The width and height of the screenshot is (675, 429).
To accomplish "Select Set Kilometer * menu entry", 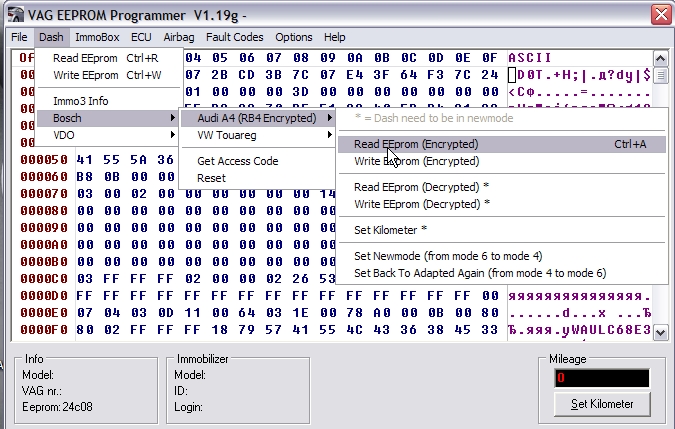I will click(x=502, y=230).
